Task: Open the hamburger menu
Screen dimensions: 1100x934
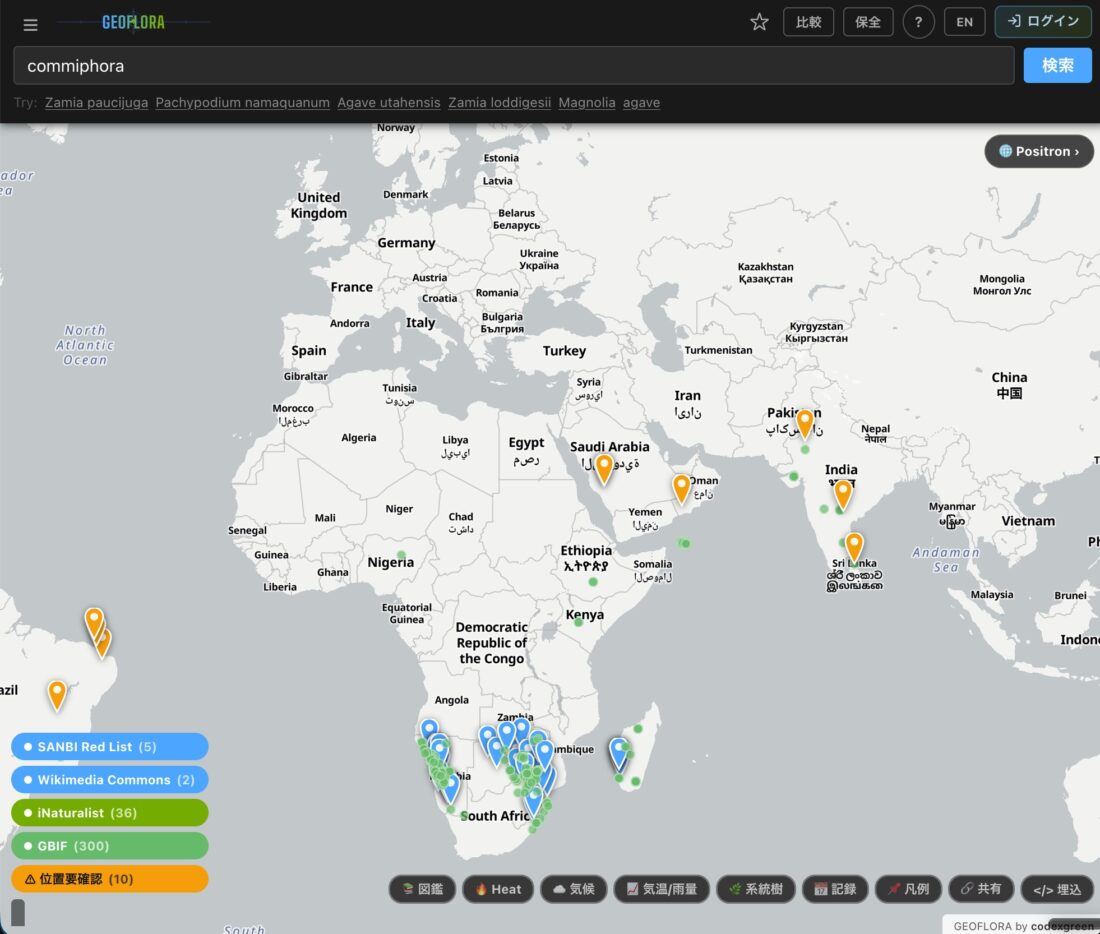Action: (x=30, y=24)
